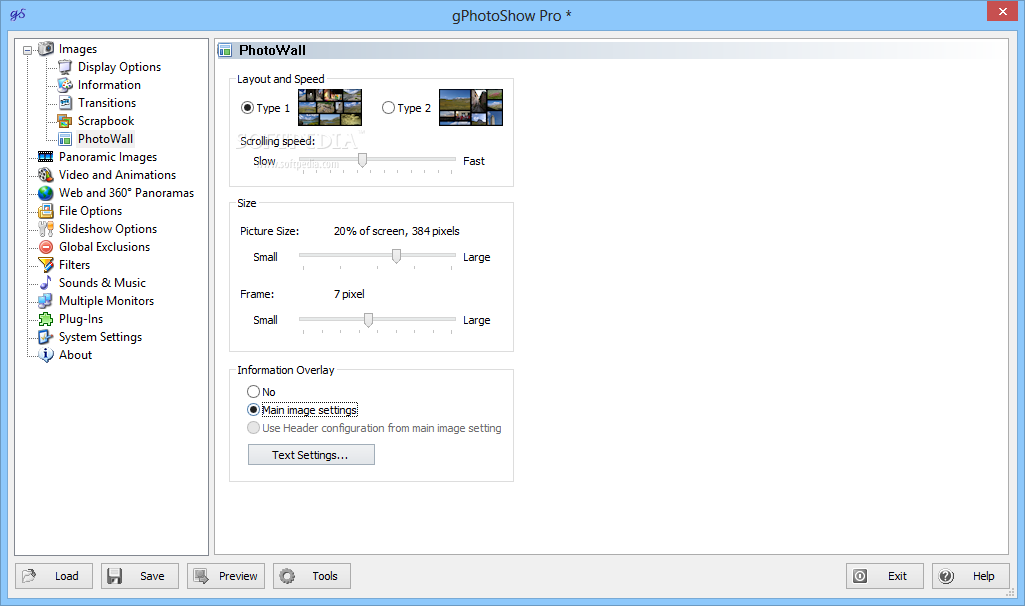The width and height of the screenshot is (1025, 606).
Task: Click the Transitions icon in tree
Action: (x=65, y=103)
